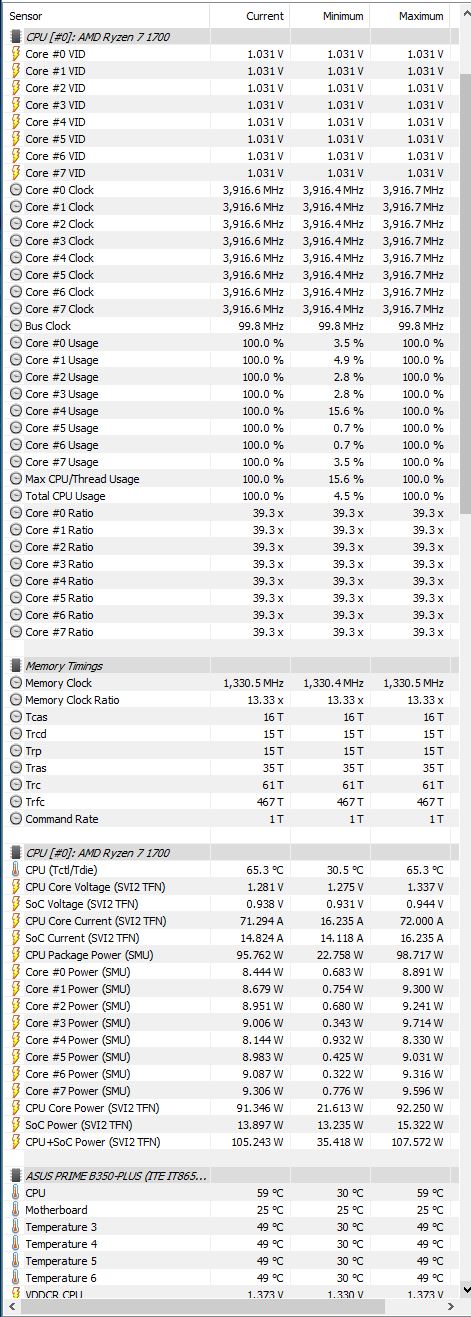Select the Bus Clock sensor row
The image size is (471, 1317).
click(x=229, y=326)
